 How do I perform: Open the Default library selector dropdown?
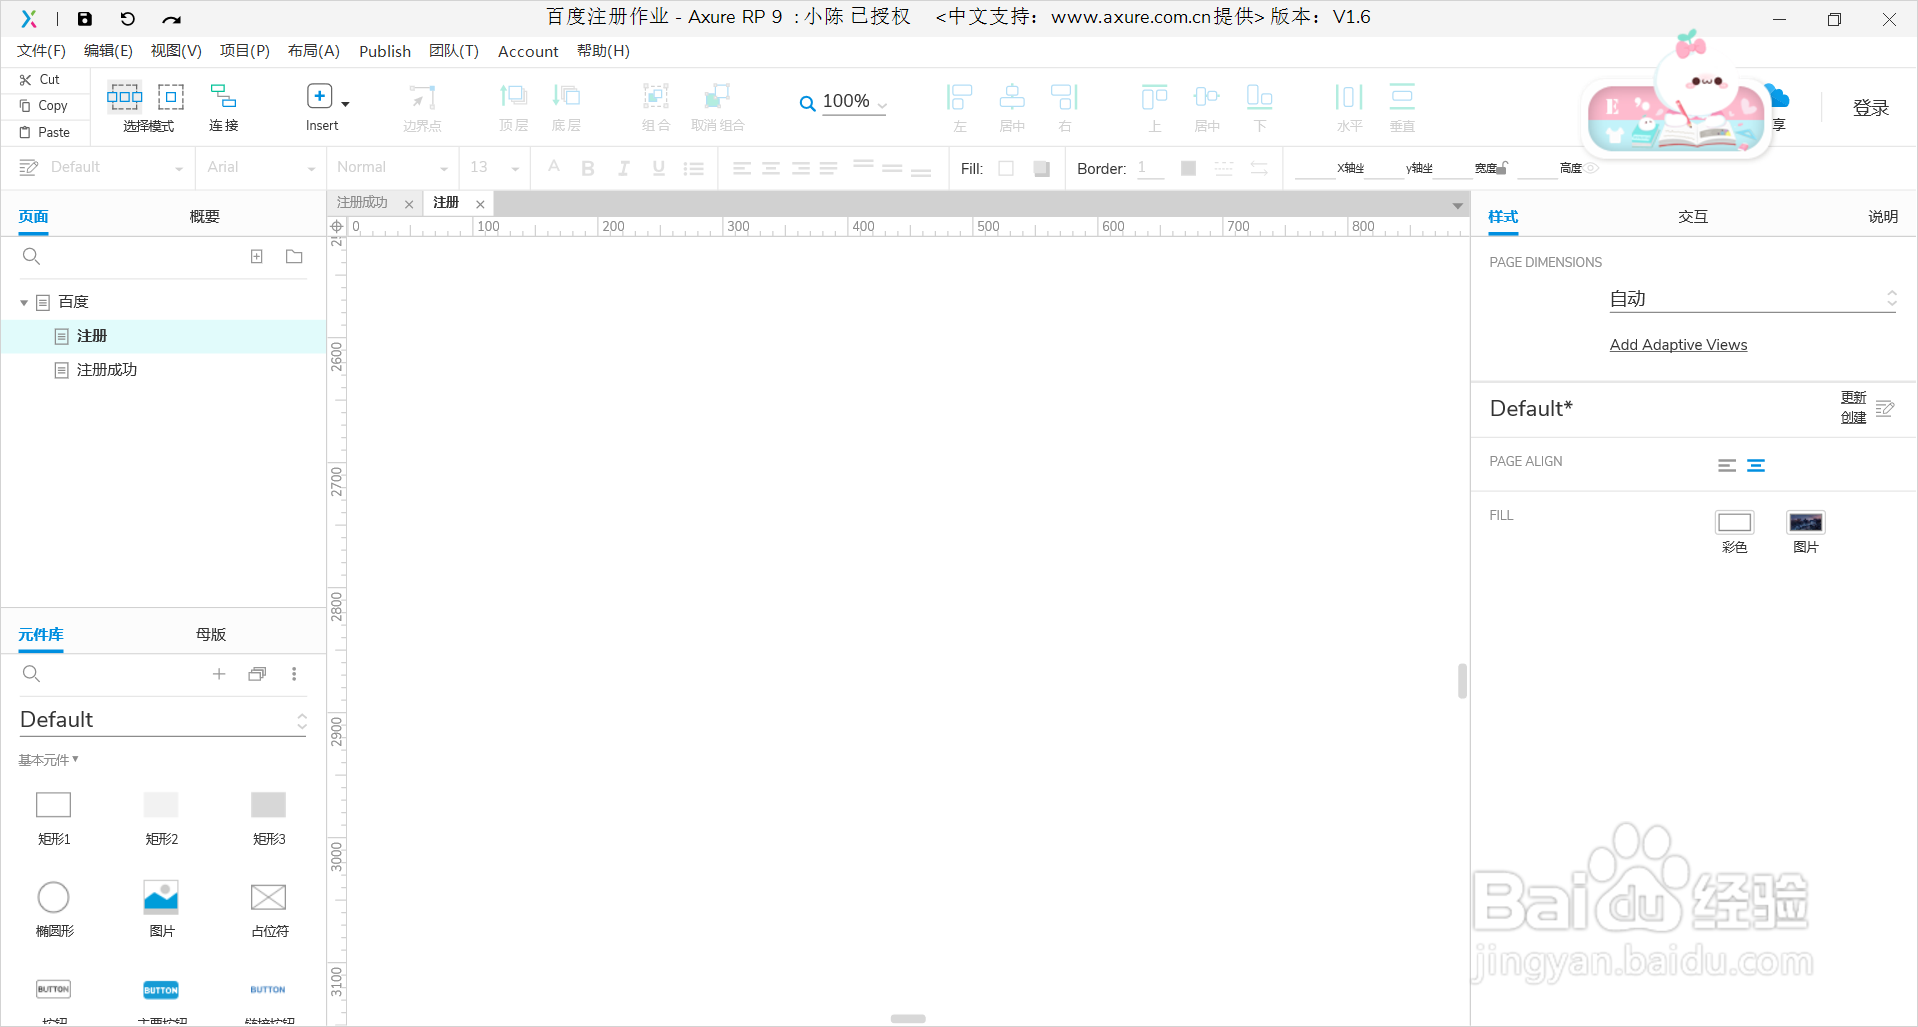tap(163, 720)
